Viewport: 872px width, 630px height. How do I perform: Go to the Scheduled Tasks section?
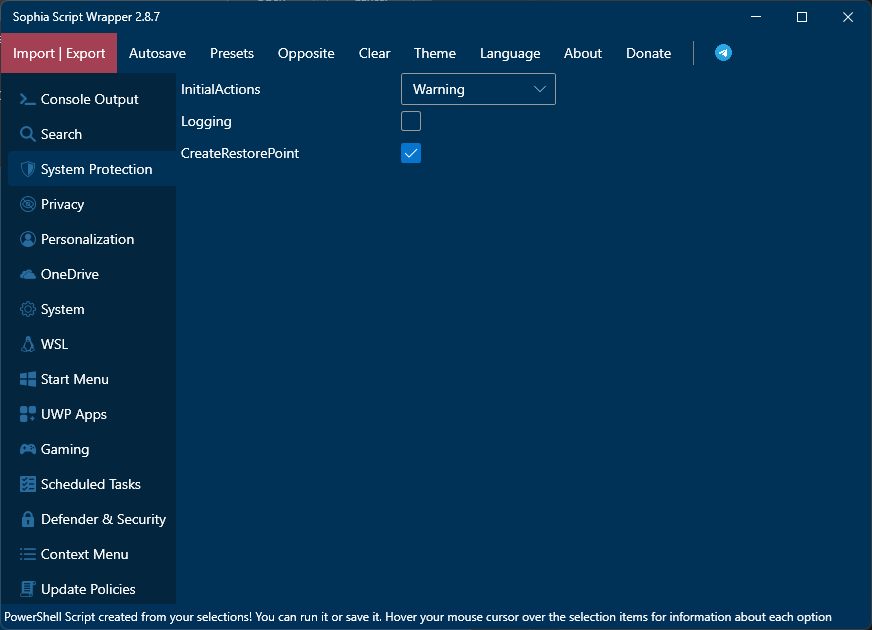90,484
